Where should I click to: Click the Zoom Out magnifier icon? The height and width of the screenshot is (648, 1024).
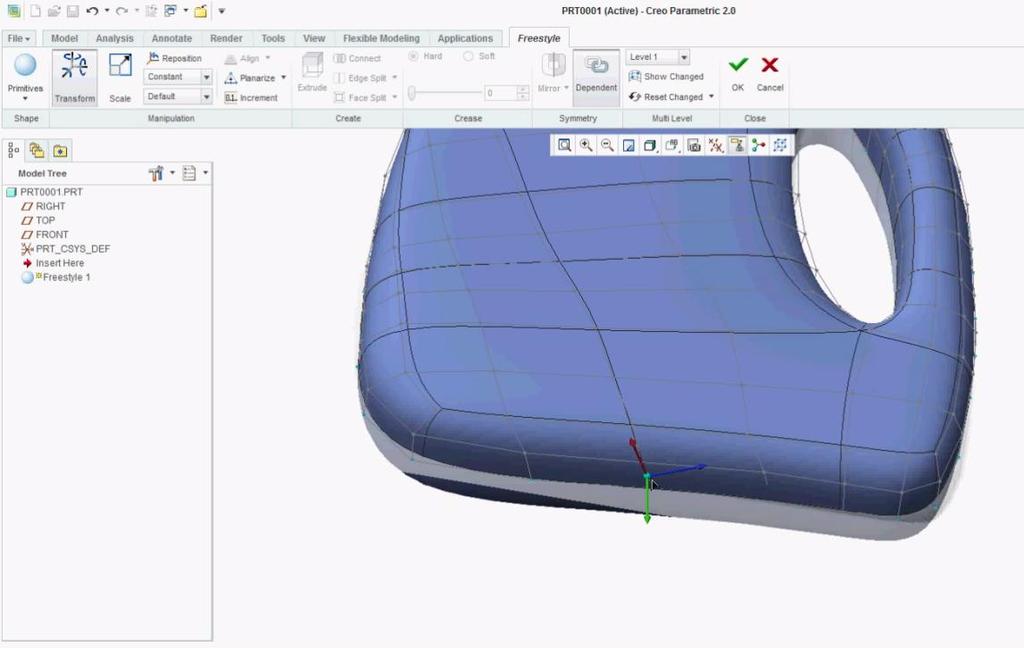tap(607, 145)
